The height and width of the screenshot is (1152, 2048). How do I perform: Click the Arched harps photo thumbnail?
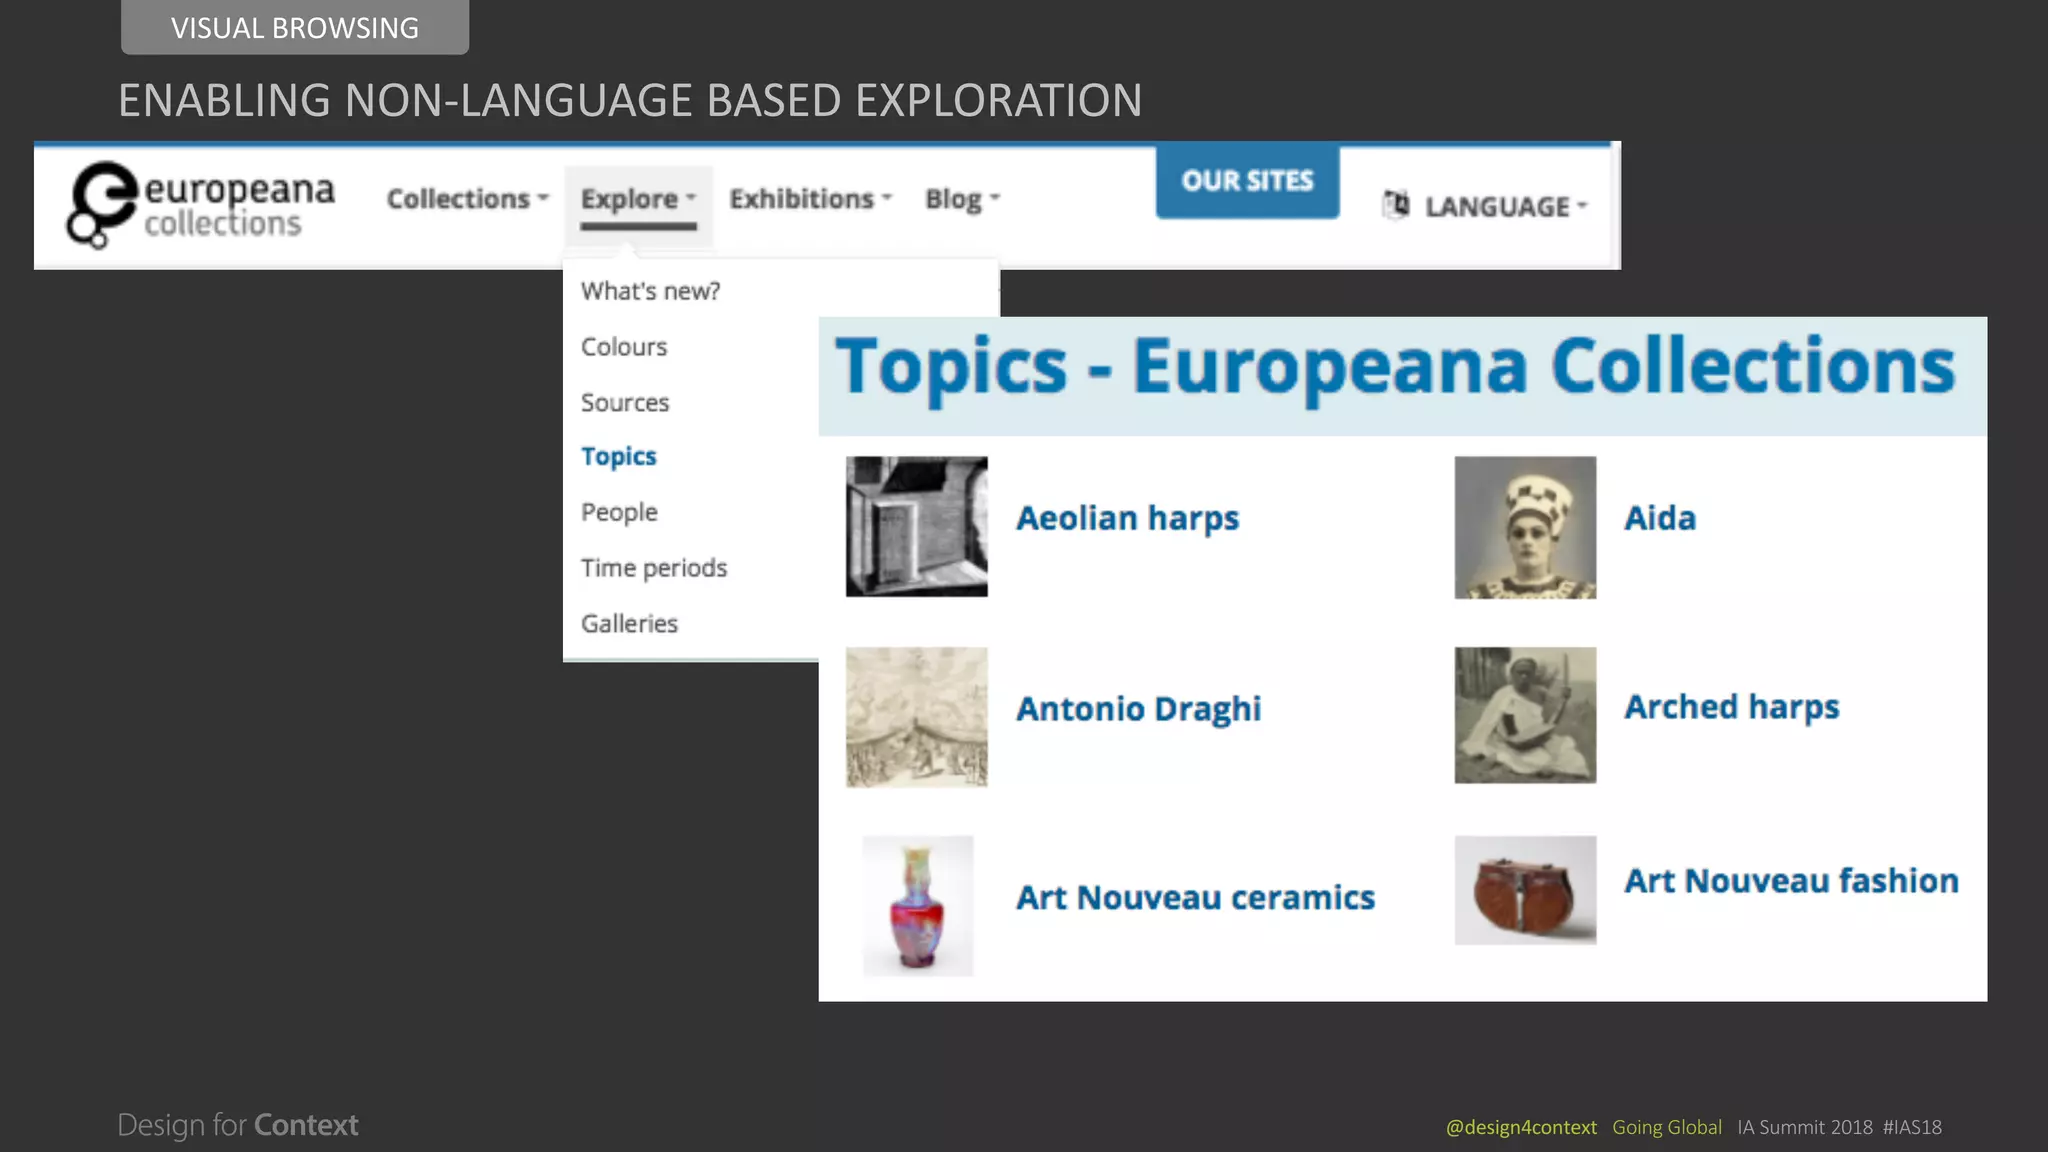(x=1525, y=715)
